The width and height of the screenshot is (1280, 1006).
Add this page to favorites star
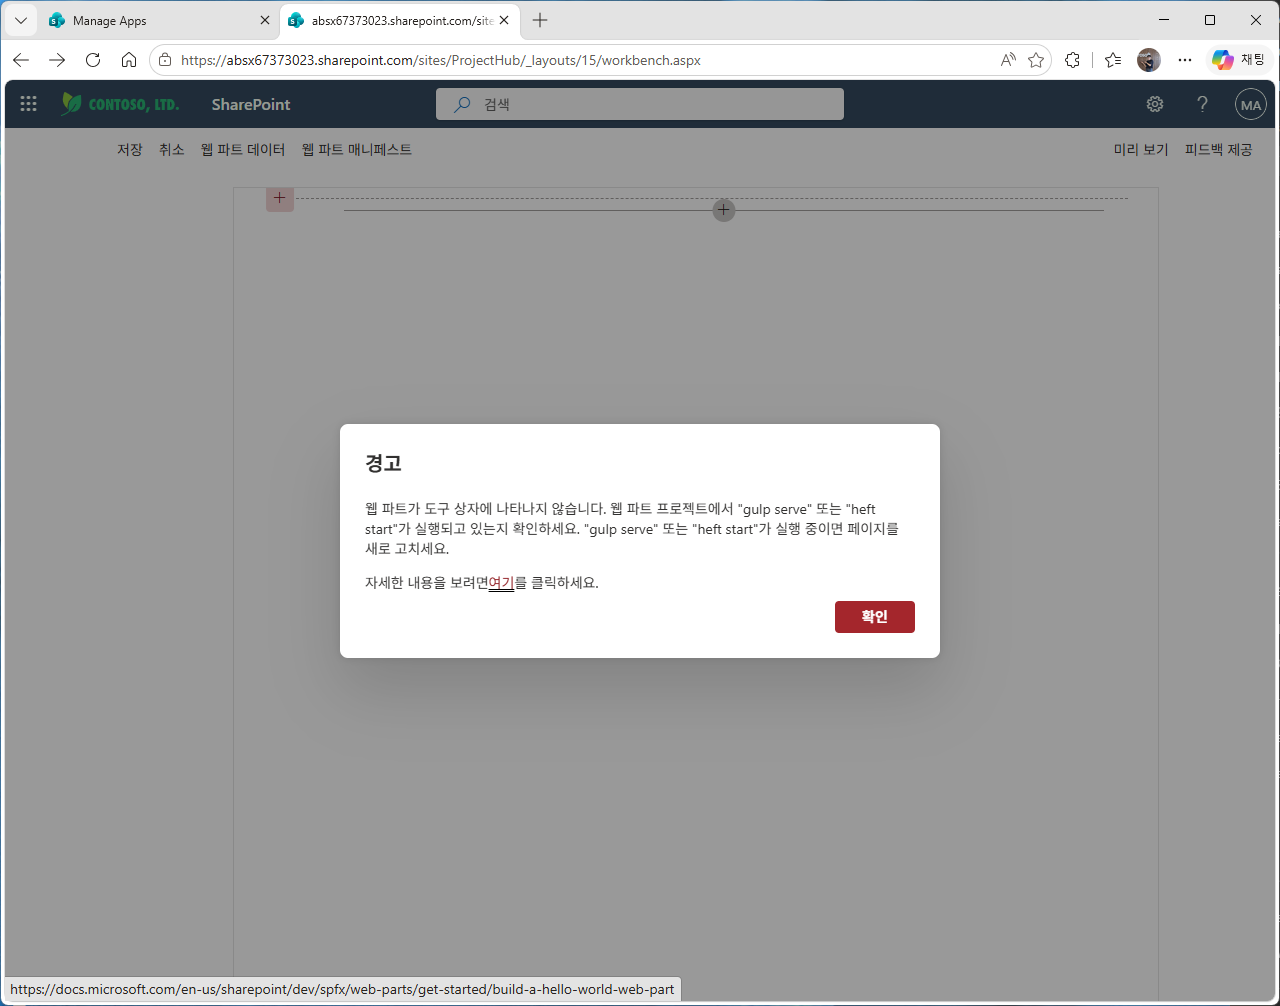click(x=1036, y=60)
